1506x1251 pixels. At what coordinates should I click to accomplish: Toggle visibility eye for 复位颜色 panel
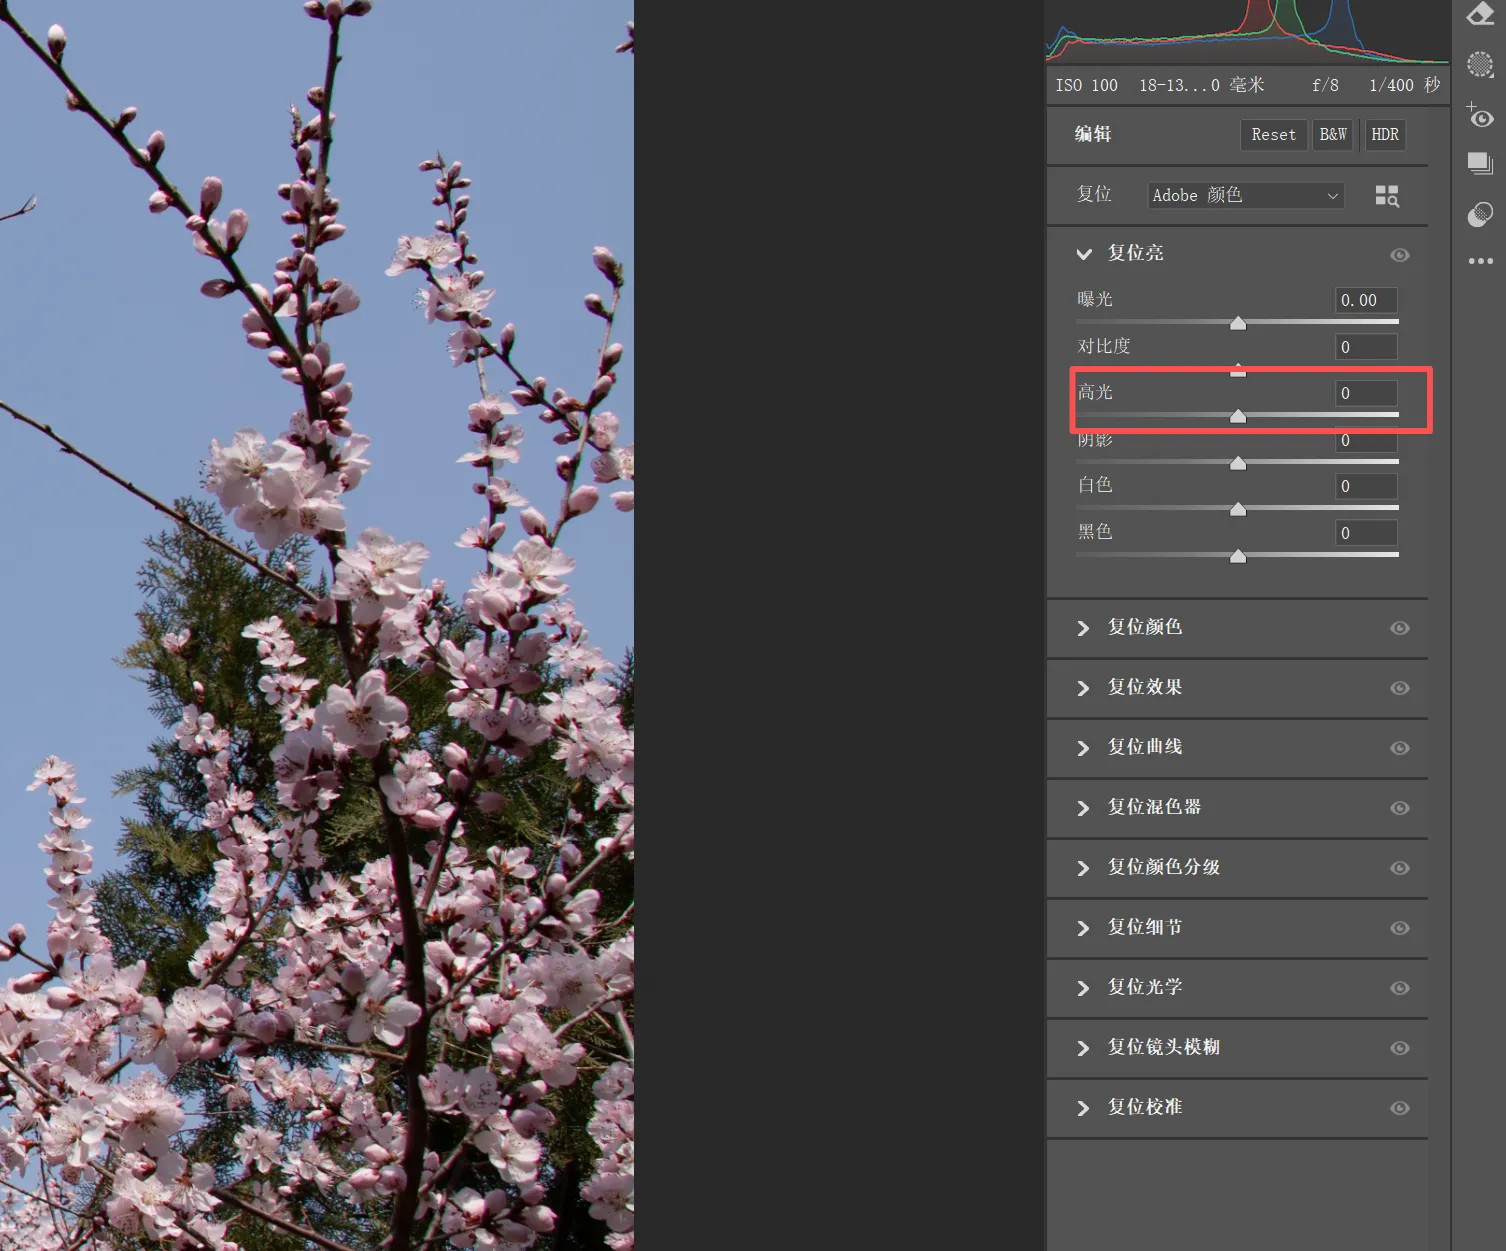pyautogui.click(x=1399, y=628)
